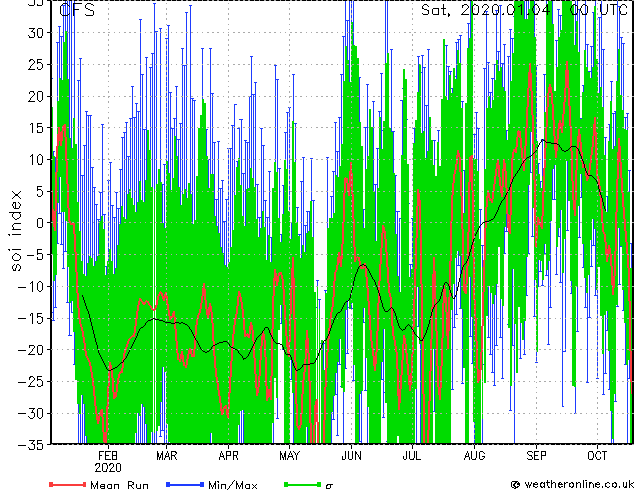634x490 pixels.
Task: Click the 'Min/Max' legend text
Action: [x=232, y=485]
